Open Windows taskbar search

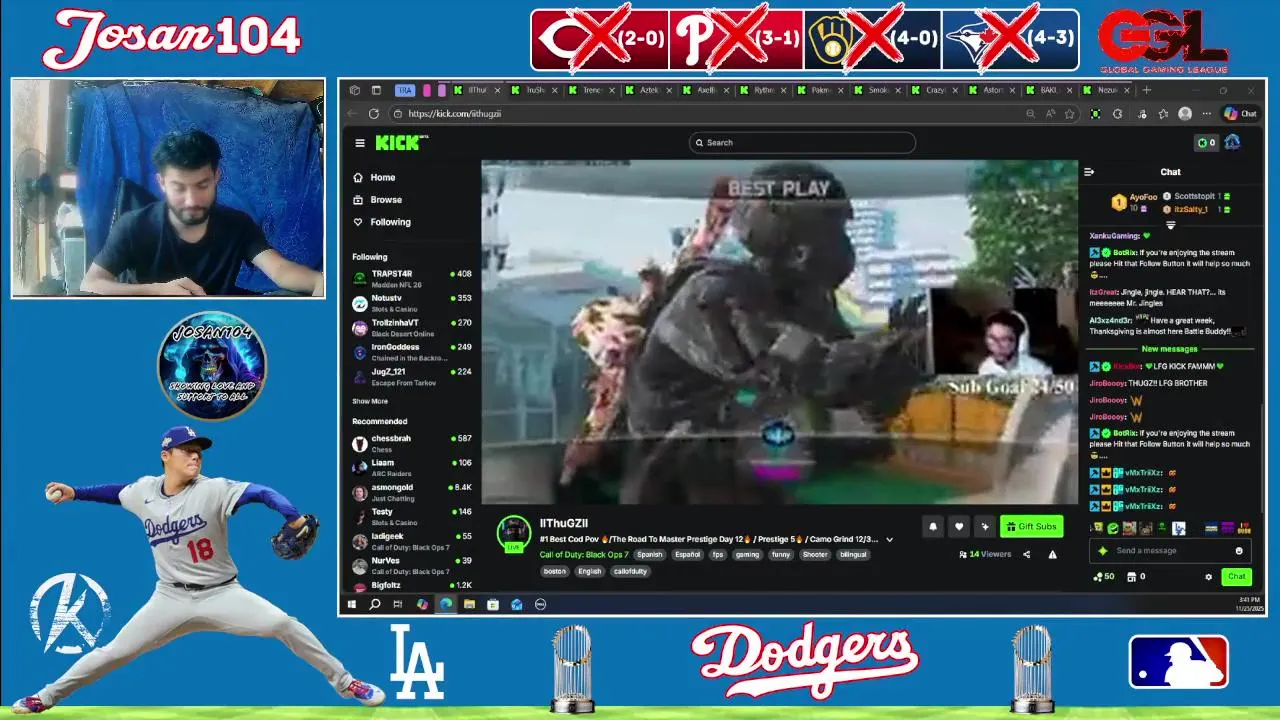point(375,604)
